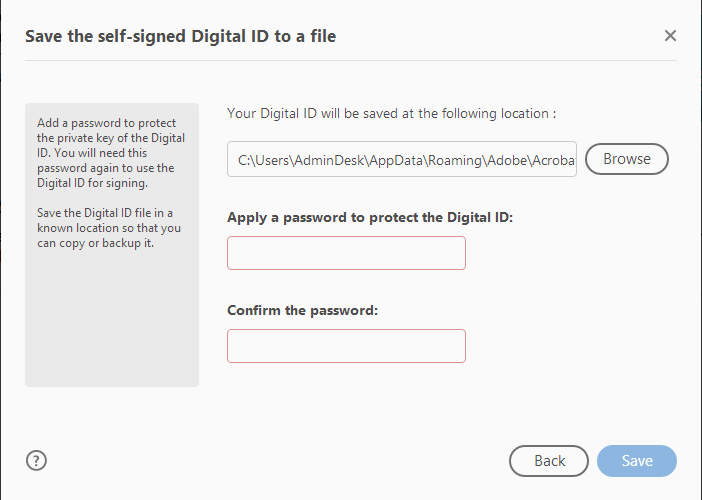Click blank area right of confirm password field
The image size is (702, 500).
coord(570,346)
